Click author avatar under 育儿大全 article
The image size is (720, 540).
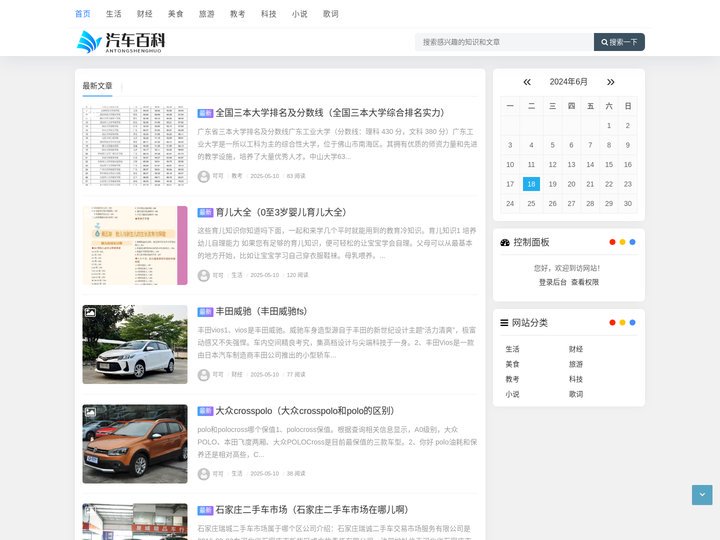click(x=203, y=276)
